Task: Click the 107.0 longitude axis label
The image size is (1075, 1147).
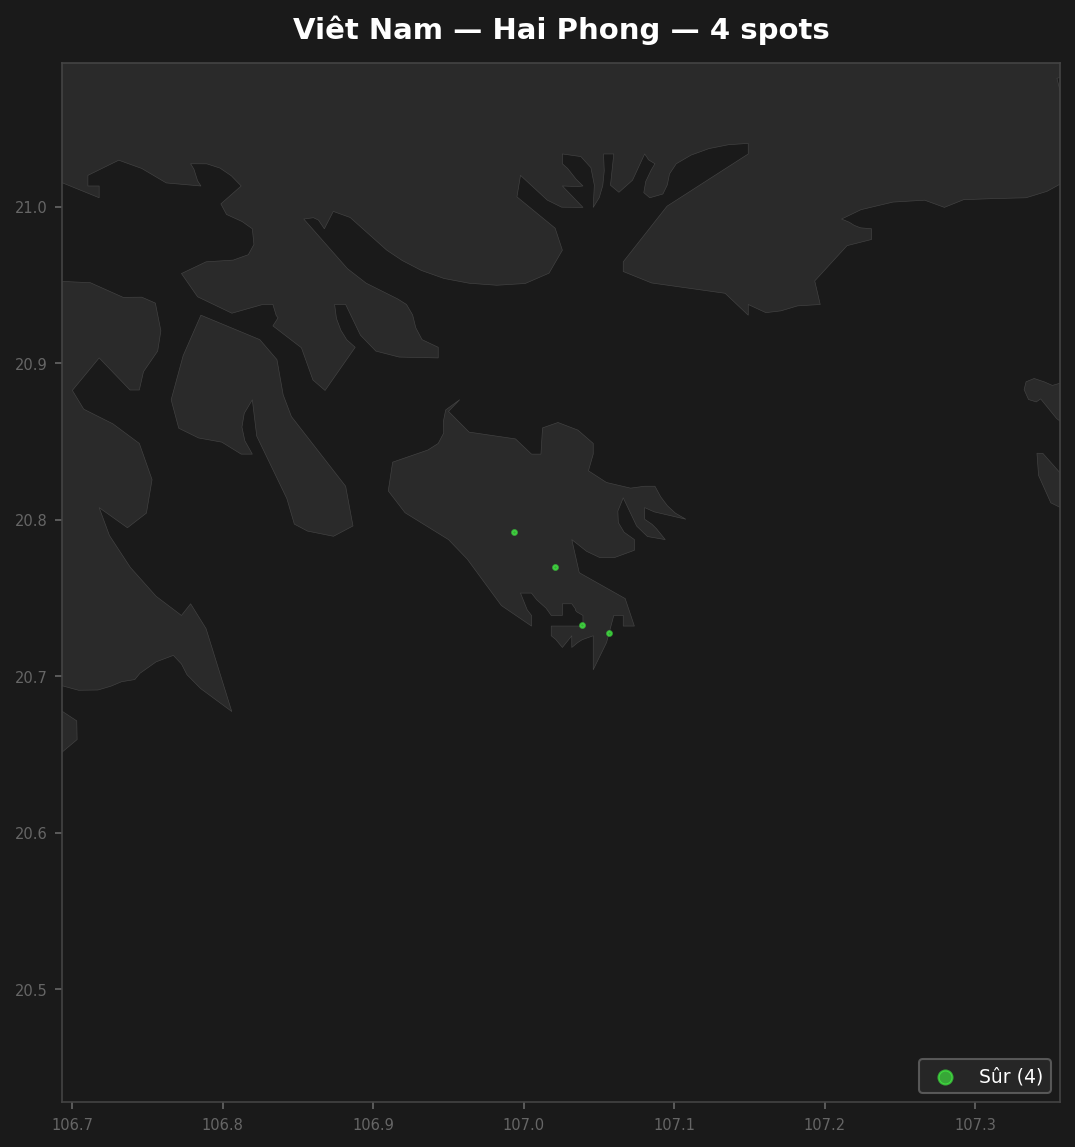Action: (524, 1124)
